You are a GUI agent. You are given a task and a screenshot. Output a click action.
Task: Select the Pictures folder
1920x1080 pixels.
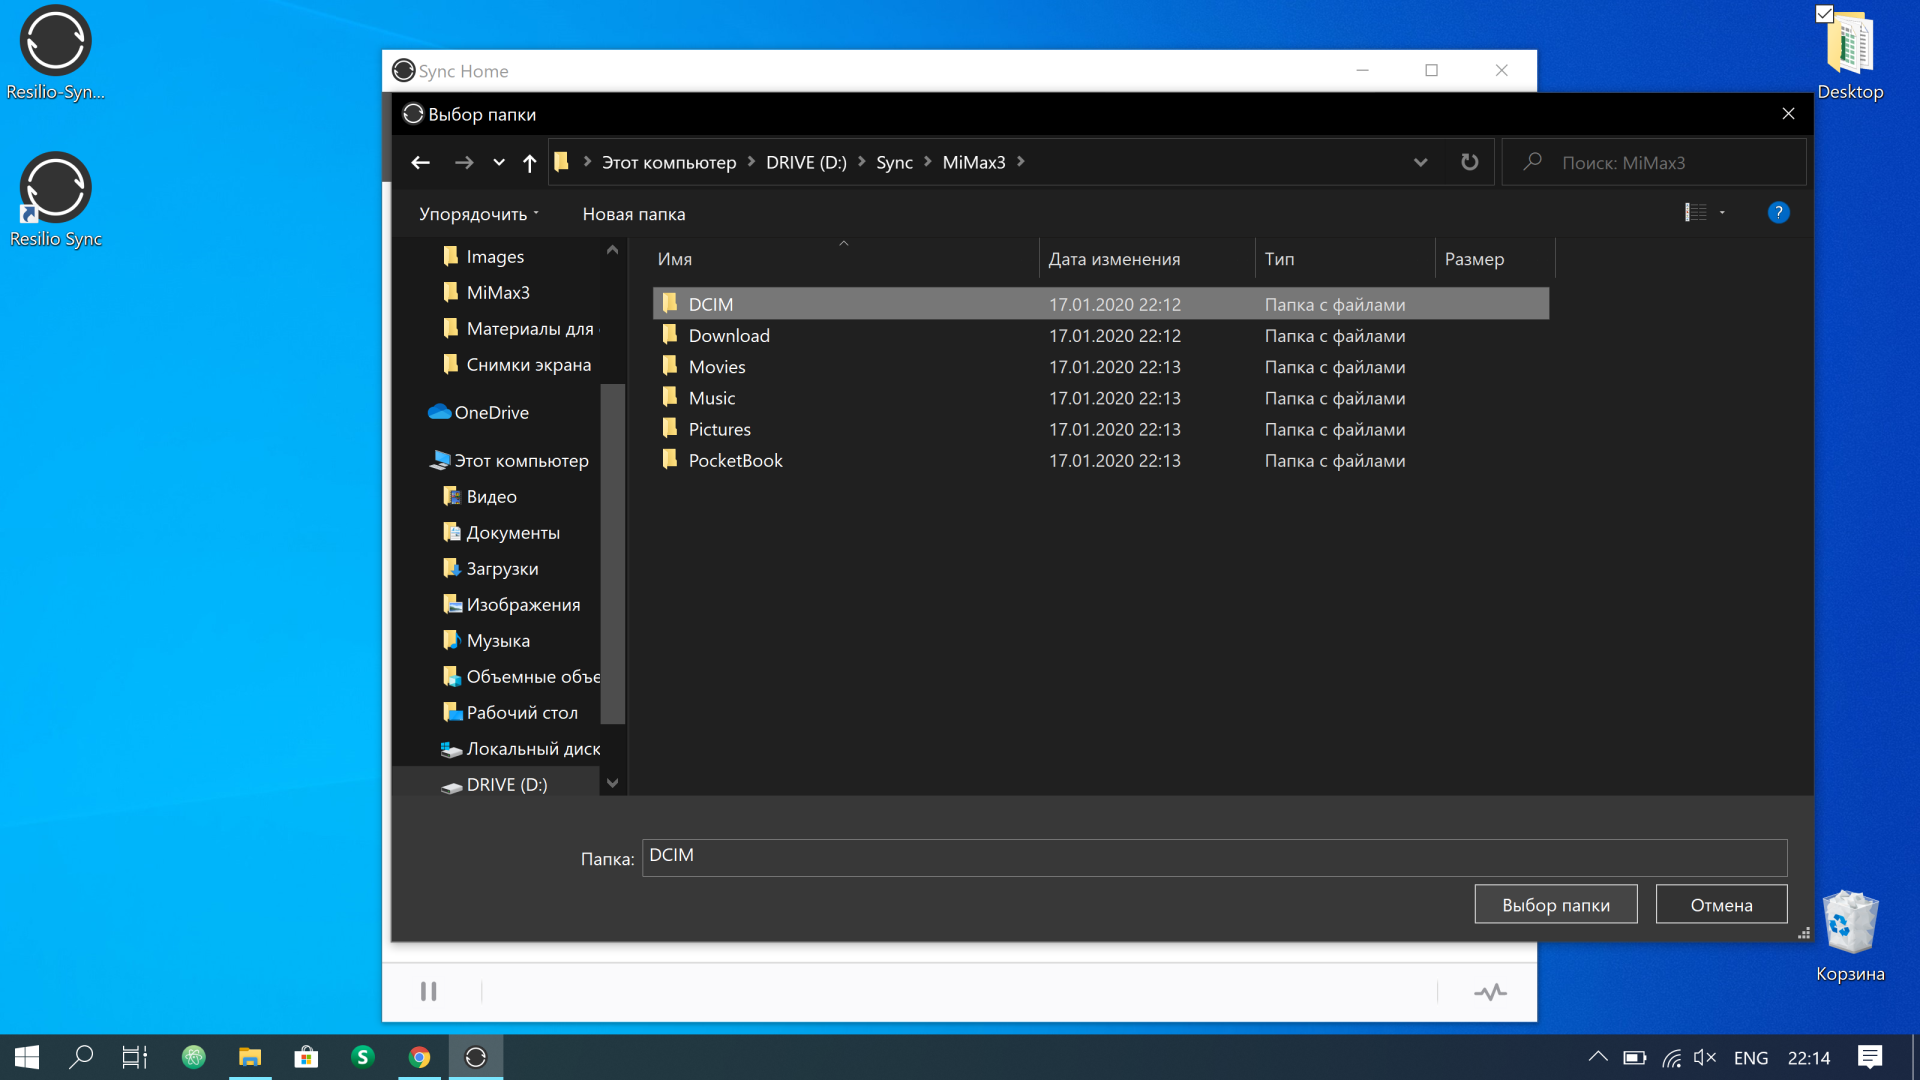pos(1100,429)
